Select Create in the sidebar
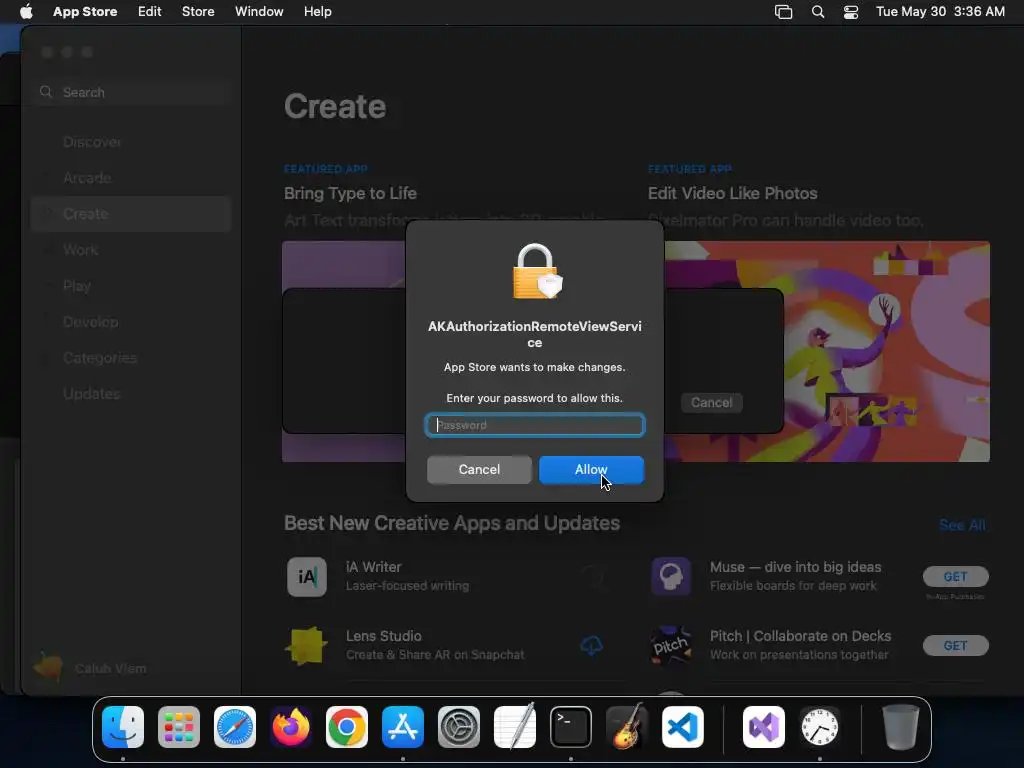The width and height of the screenshot is (1024, 768). (131, 214)
